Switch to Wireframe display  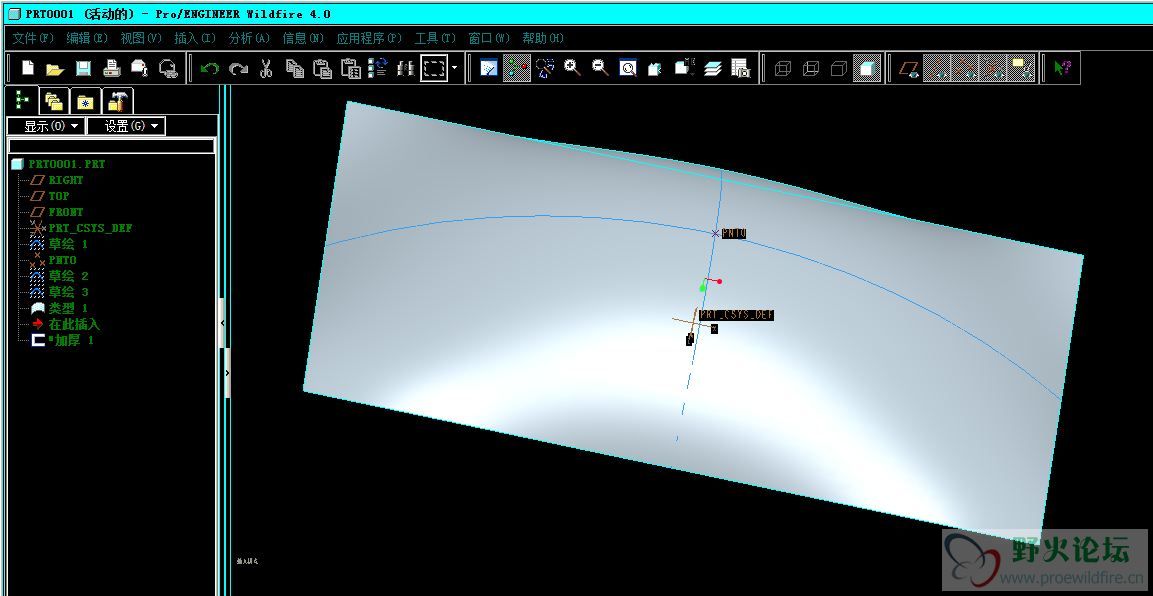(x=783, y=68)
